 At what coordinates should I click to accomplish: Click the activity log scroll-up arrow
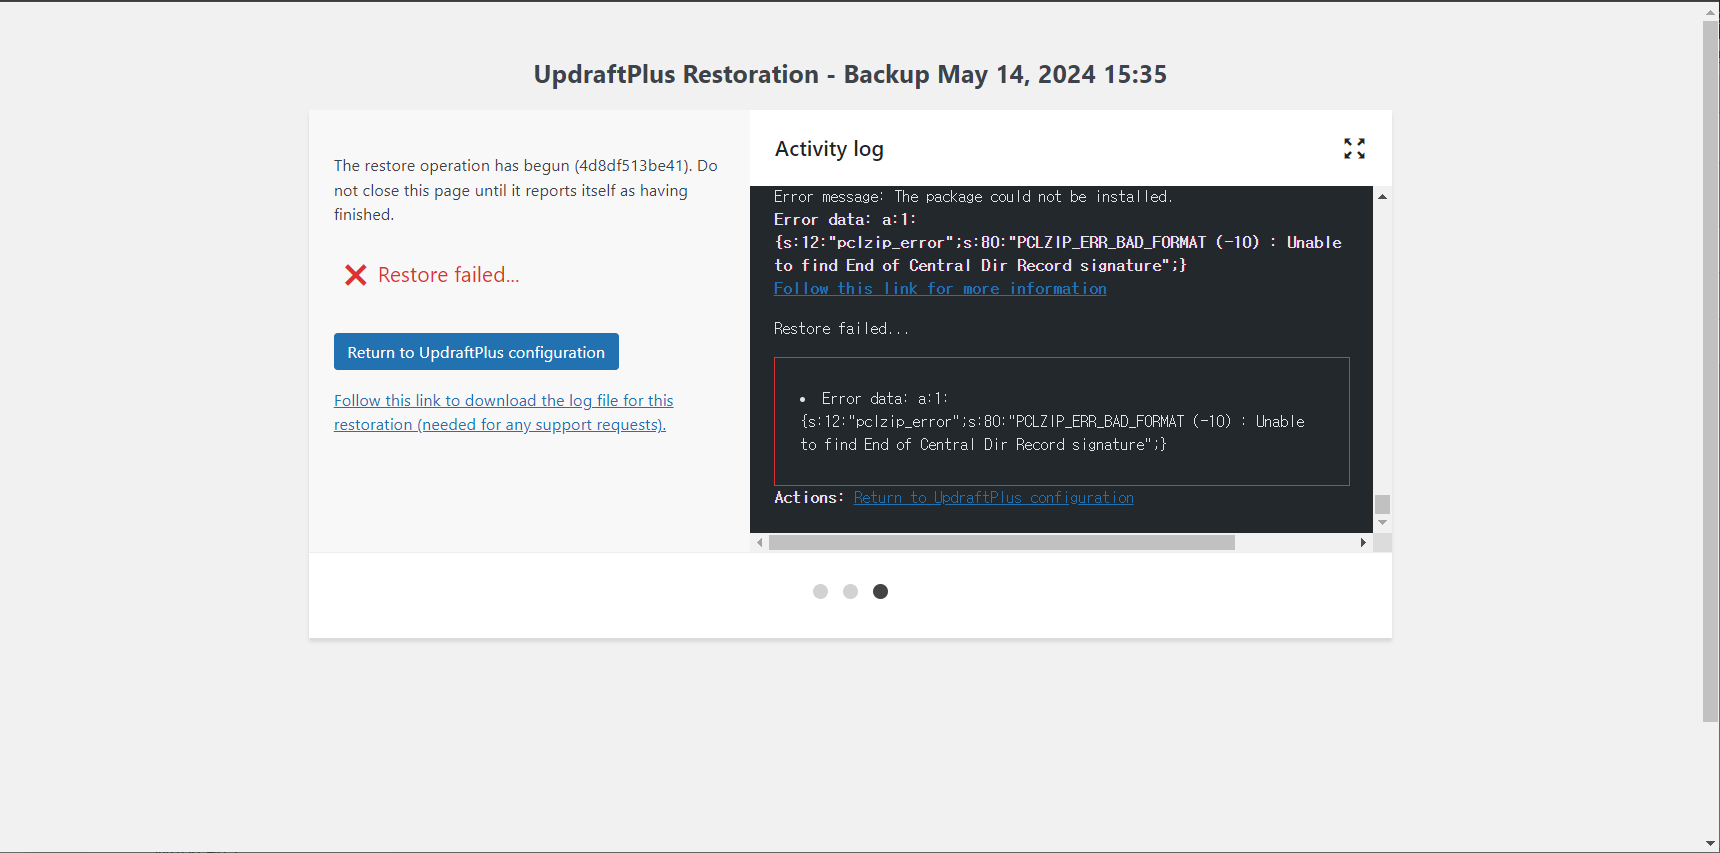pos(1382,196)
